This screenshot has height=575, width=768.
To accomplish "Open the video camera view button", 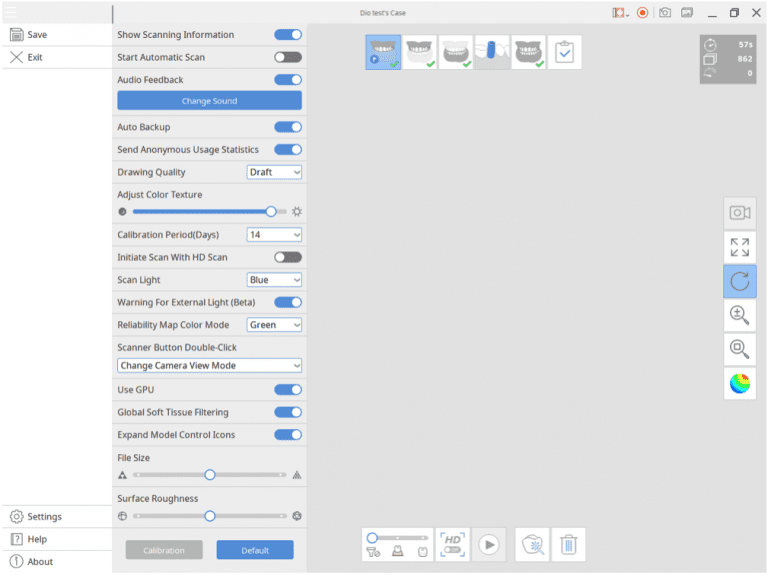I will click(740, 213).
